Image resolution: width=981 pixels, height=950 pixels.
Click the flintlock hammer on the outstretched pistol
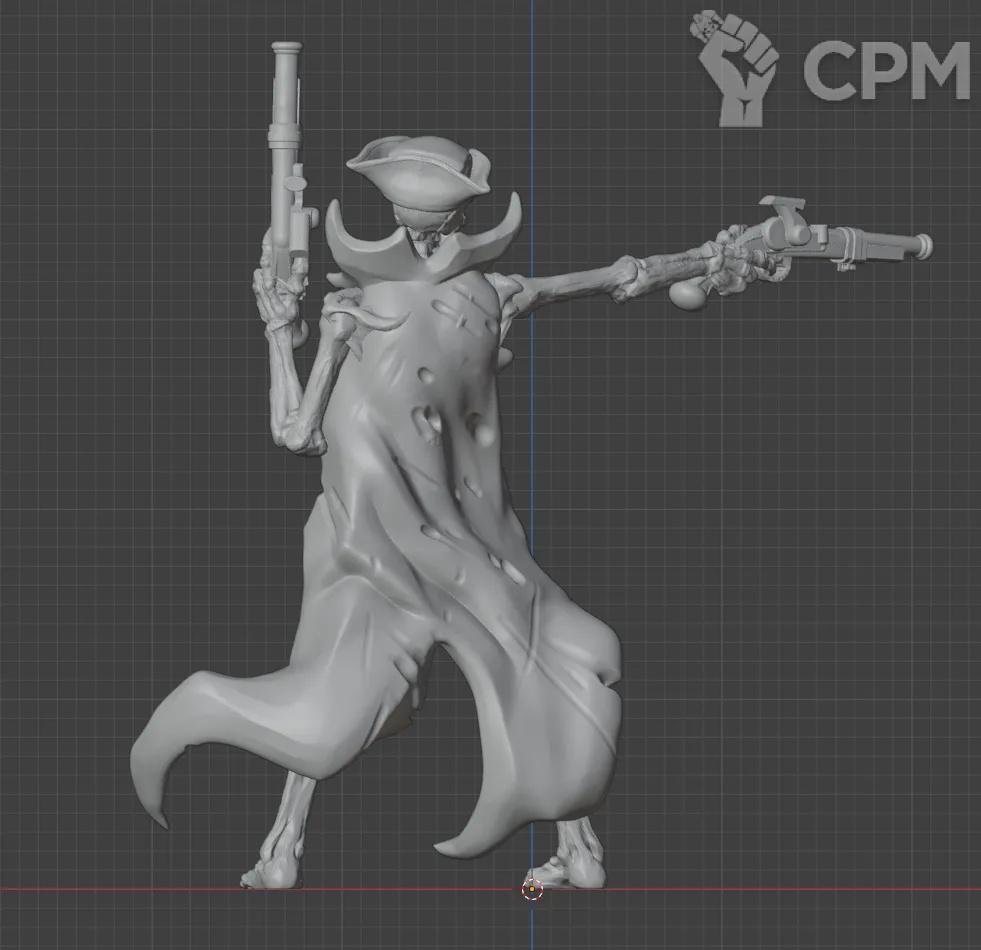(783, 212)
